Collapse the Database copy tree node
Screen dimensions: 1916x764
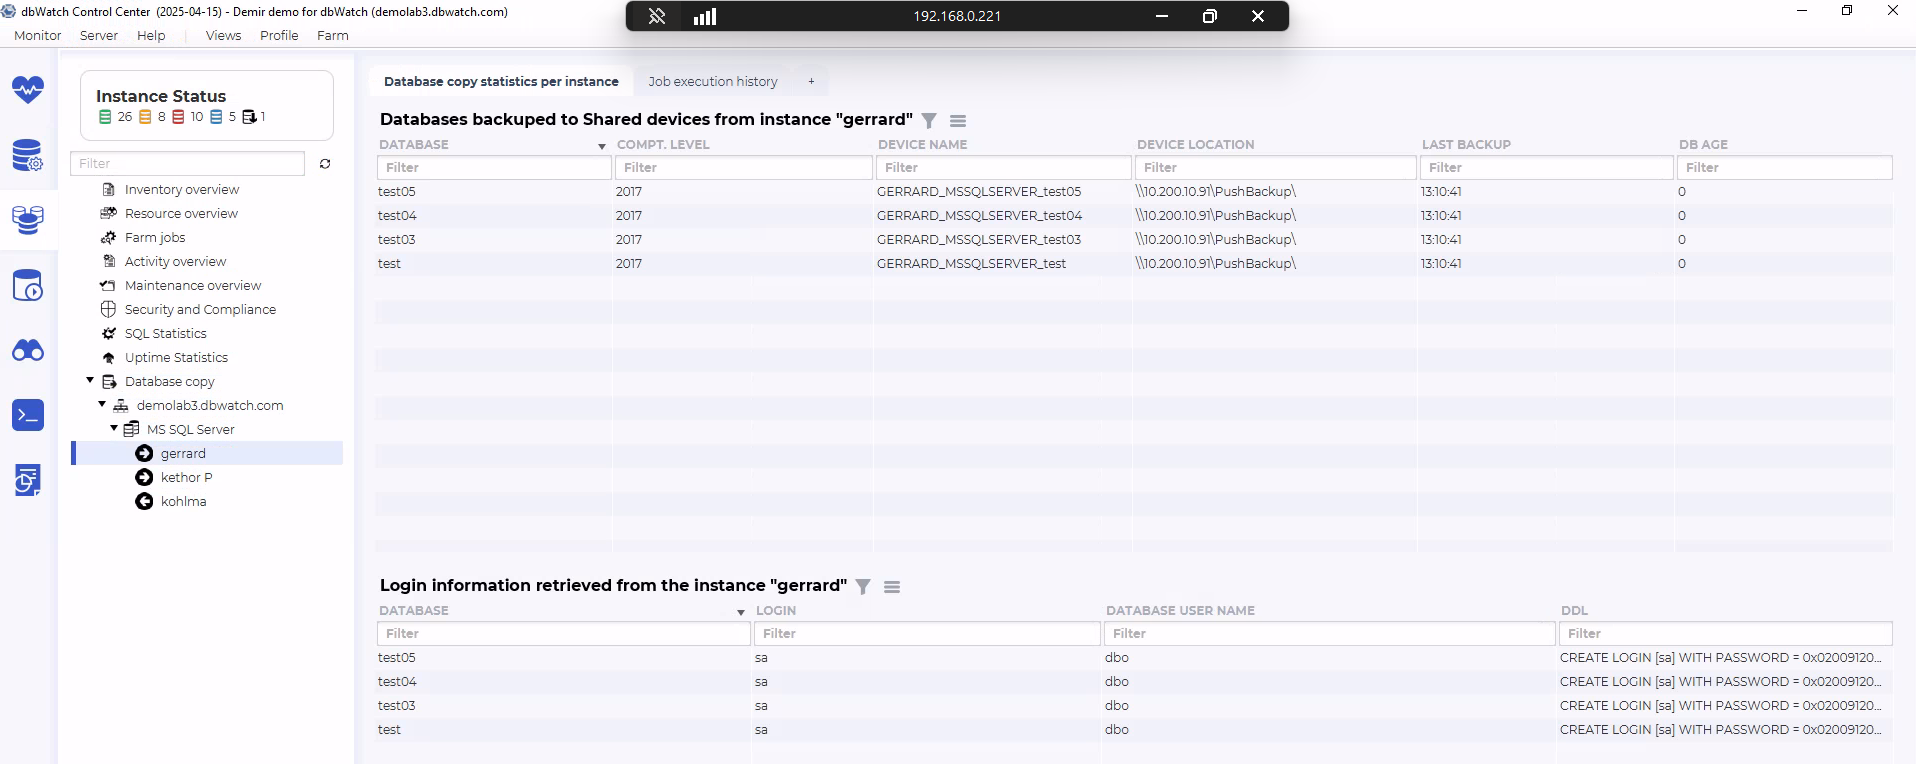[x=90, y=381]
